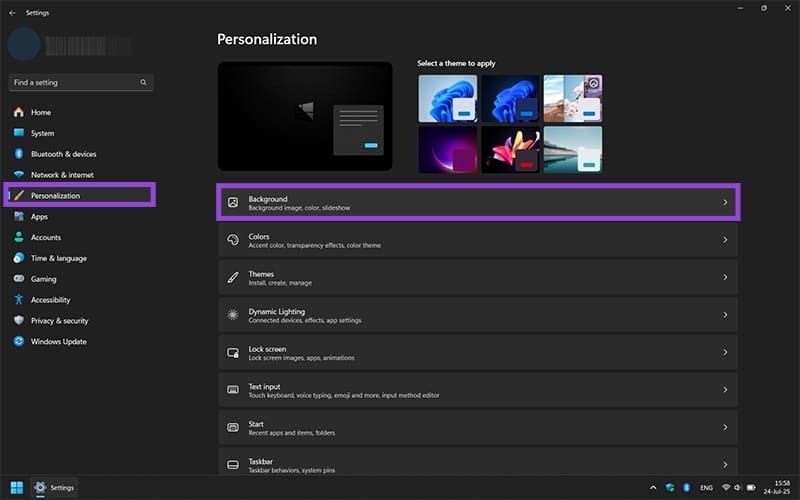Expand the Text input row chevron

725,390
